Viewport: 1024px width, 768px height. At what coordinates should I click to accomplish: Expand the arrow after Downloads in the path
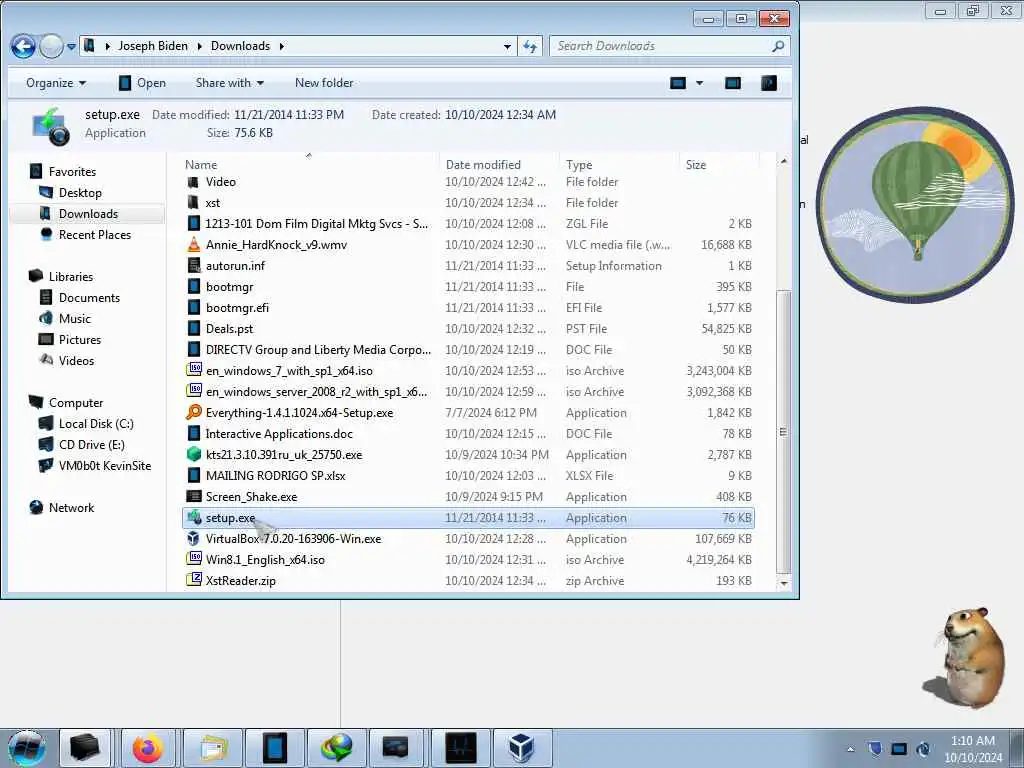[x=281, y=46]
